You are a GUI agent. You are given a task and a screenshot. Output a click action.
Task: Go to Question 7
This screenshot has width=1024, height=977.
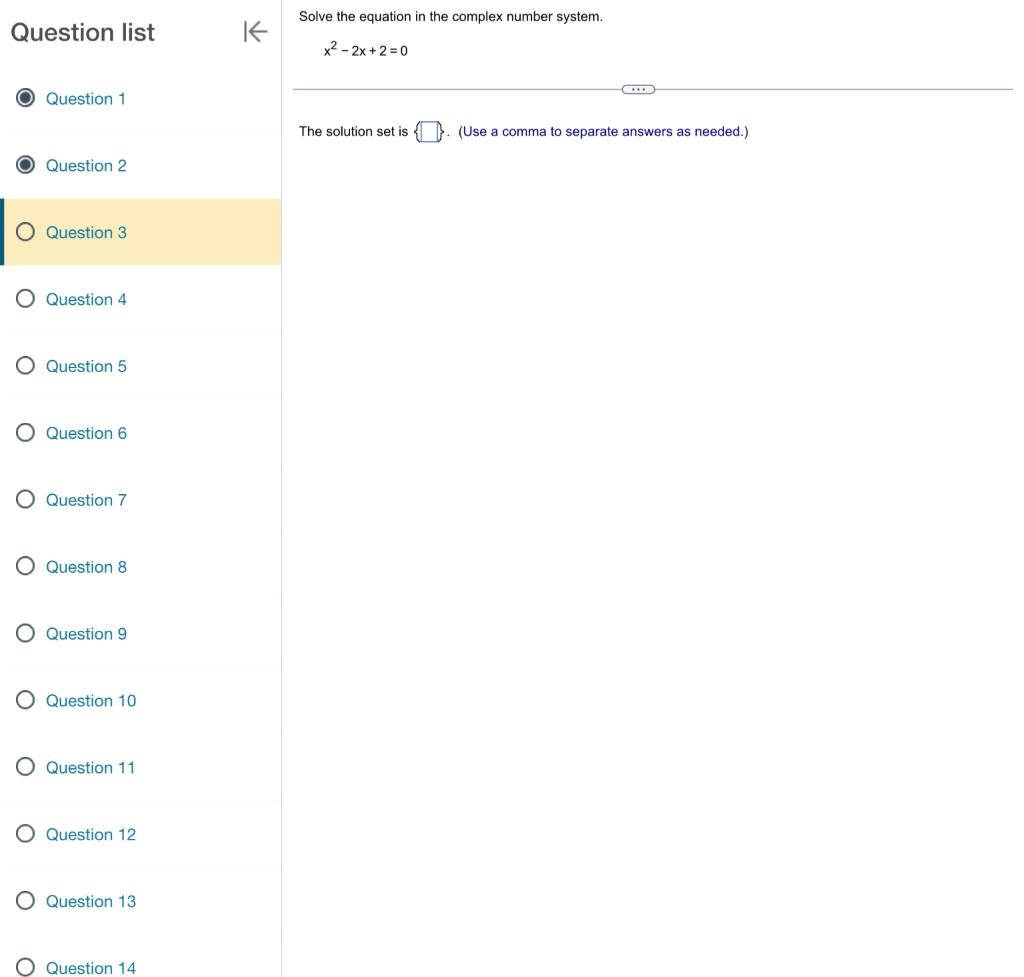86,500
